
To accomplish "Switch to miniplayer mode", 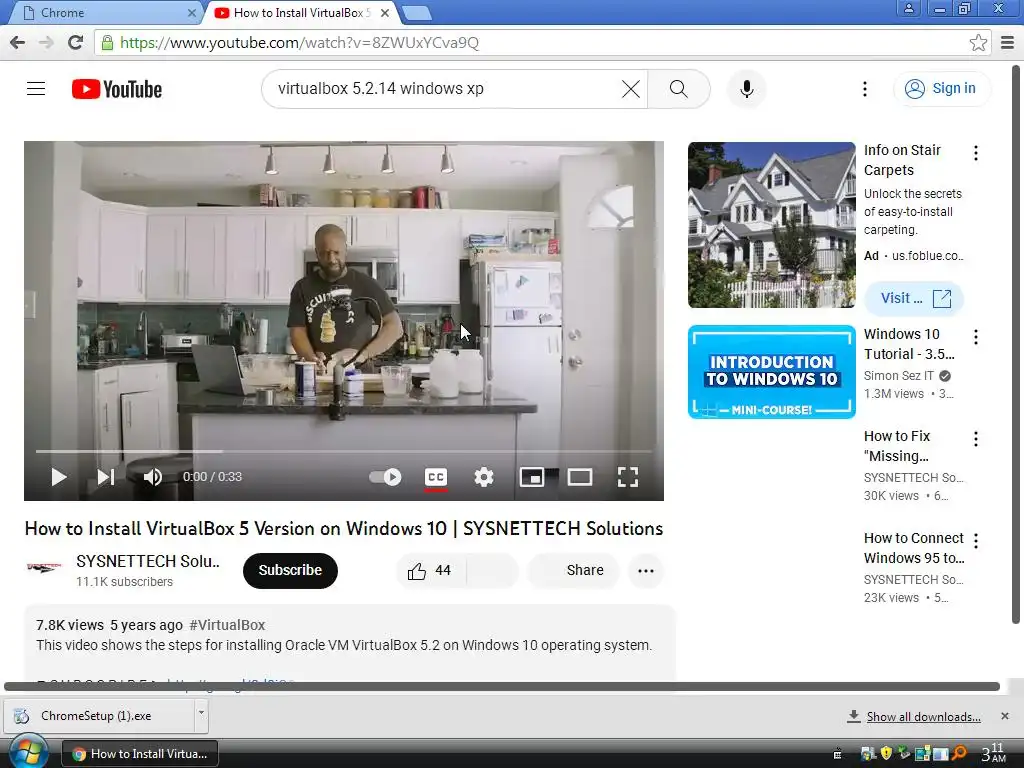I will 532,477.
